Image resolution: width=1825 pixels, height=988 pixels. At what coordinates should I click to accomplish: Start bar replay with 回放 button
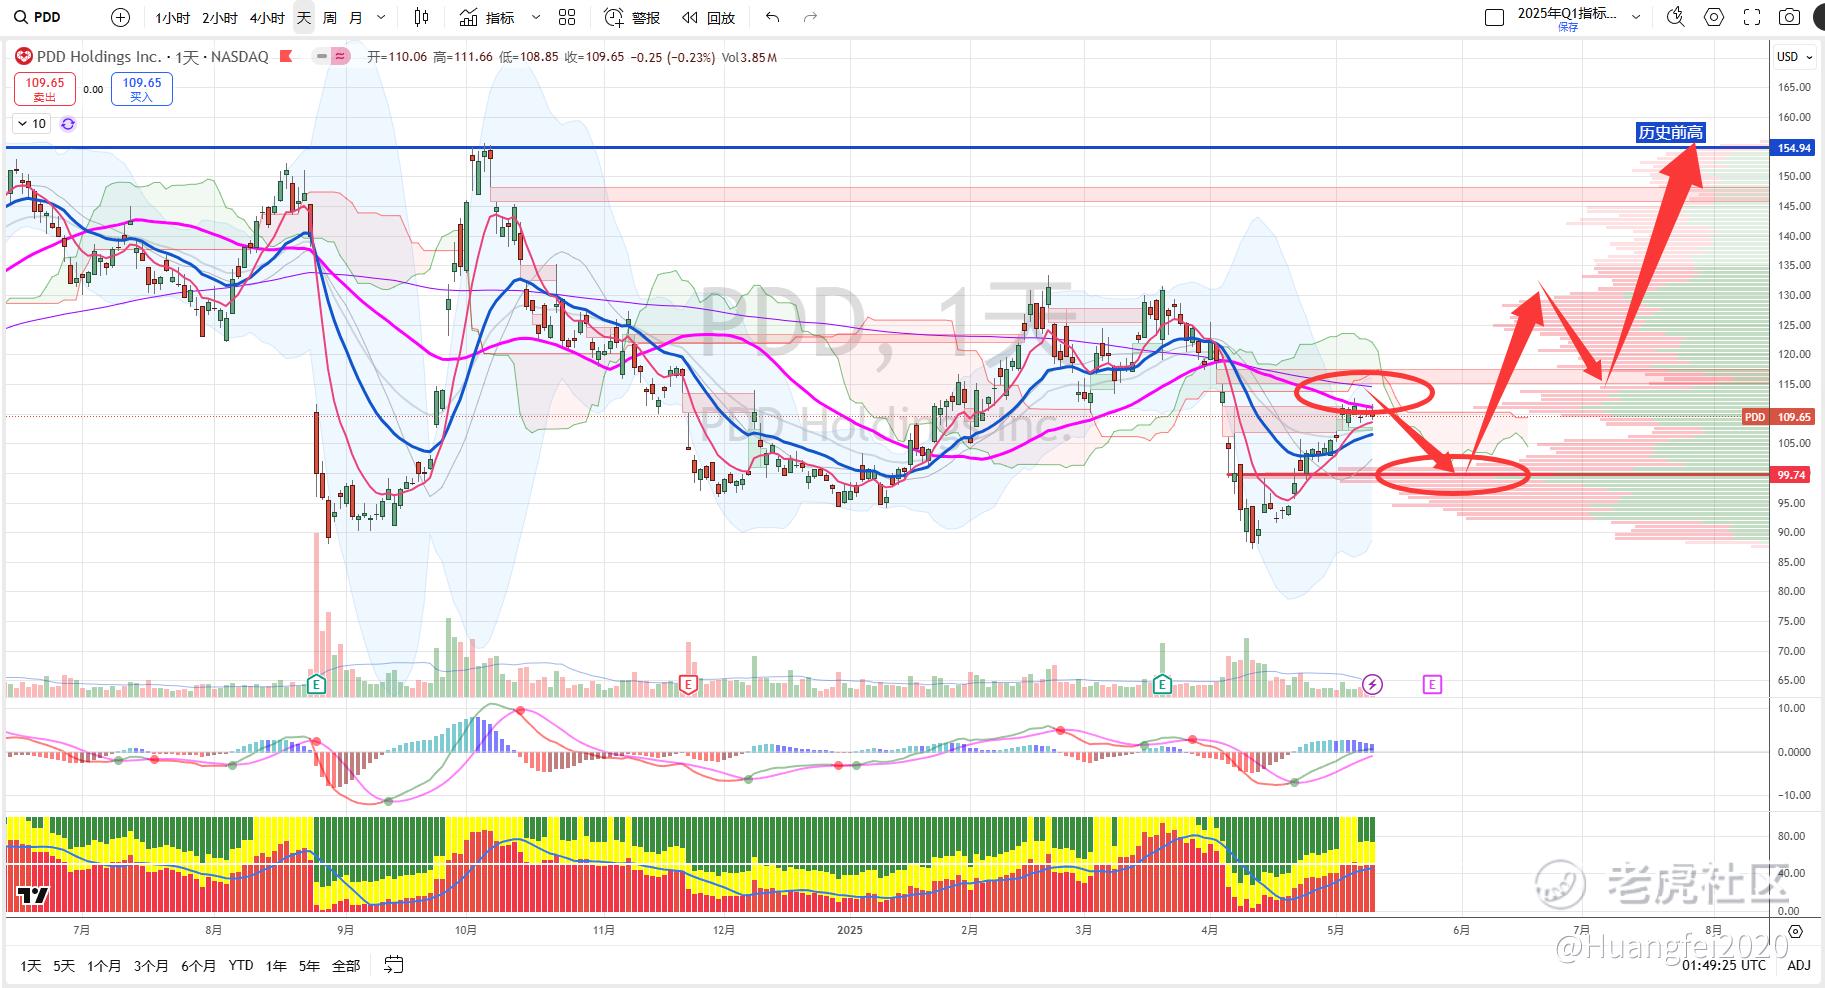(708, 18)
